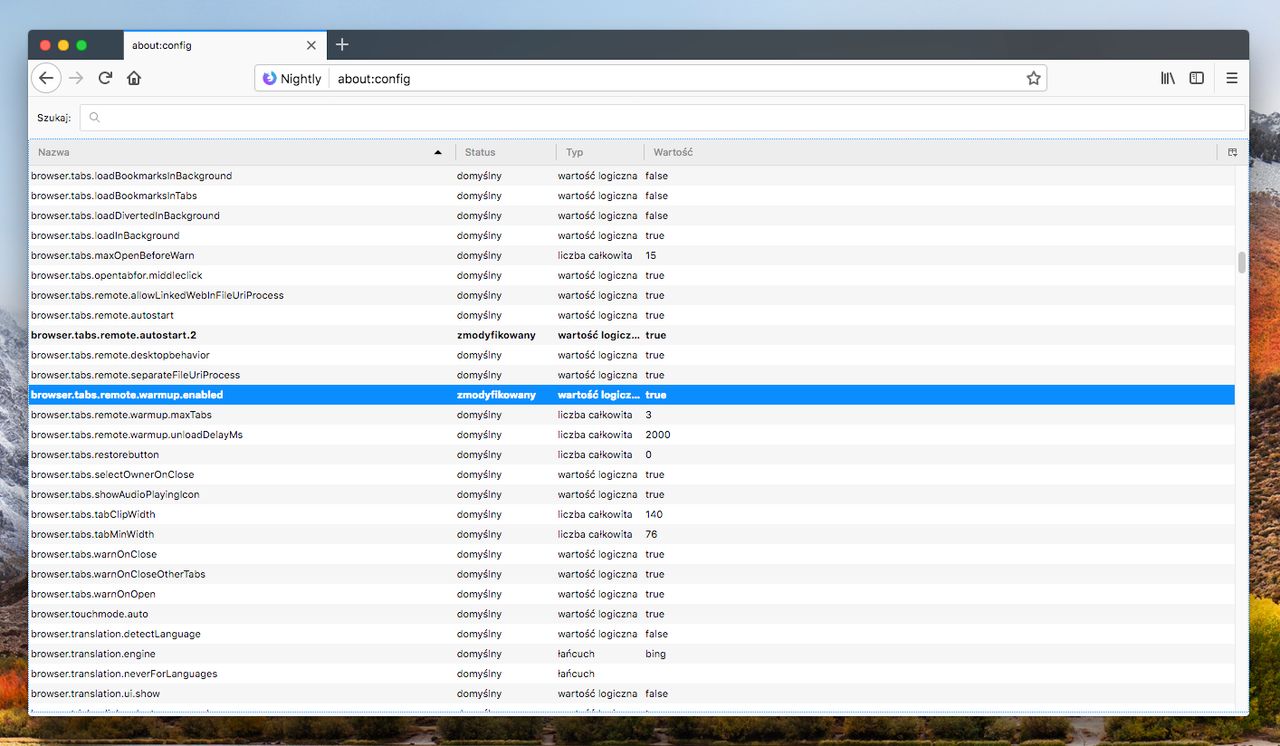Select browser.tabs.remote.separateFileUriProcess row
This screenshot has height=746, width=1280.
tap(632, 376)
